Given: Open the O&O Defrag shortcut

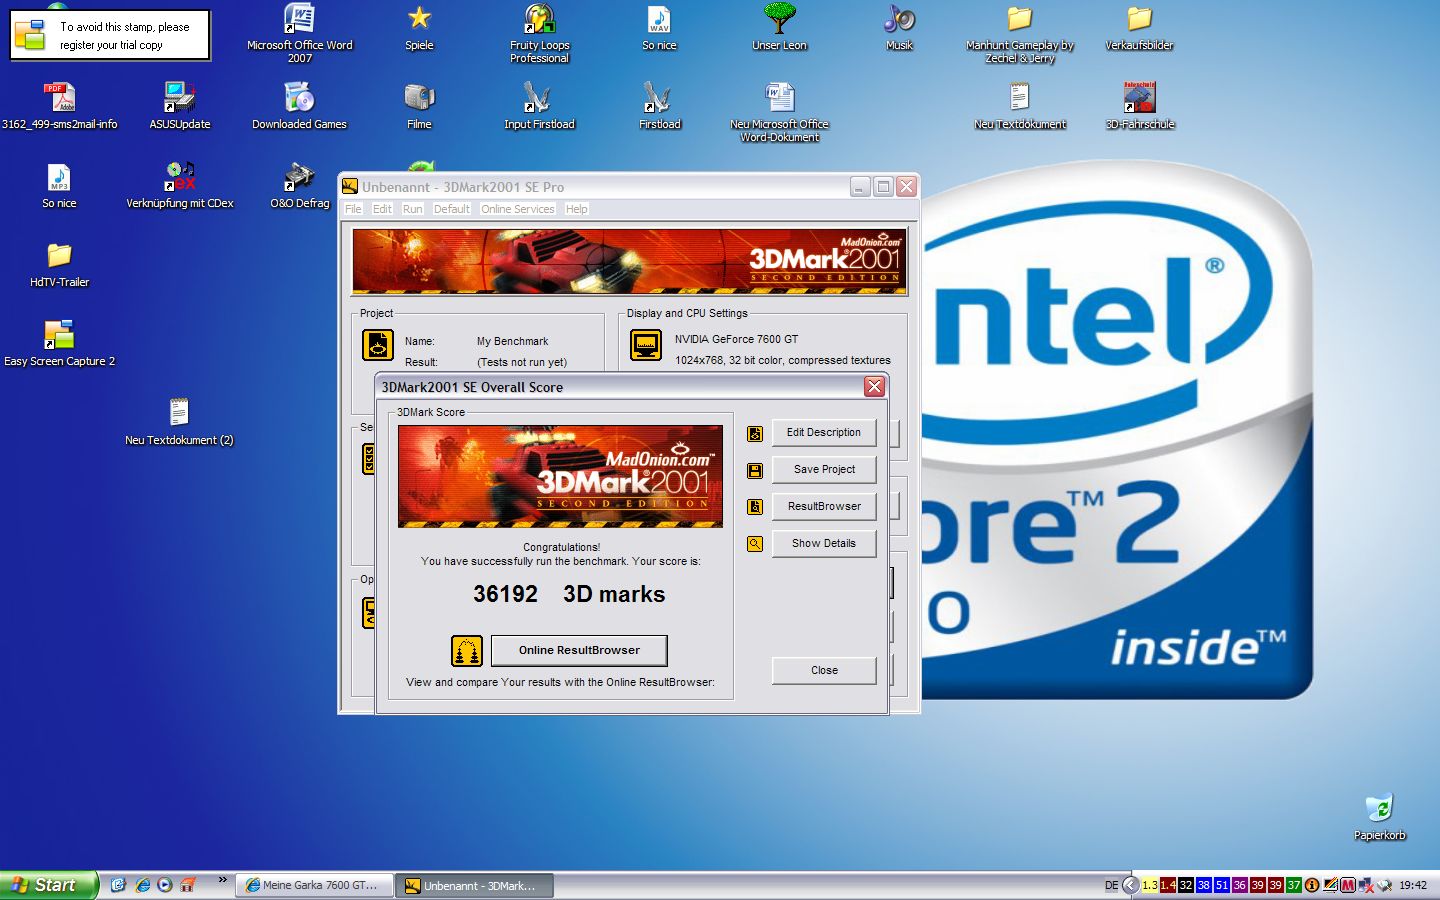Looking at the screenshot, I should click(x=299, y=185).
